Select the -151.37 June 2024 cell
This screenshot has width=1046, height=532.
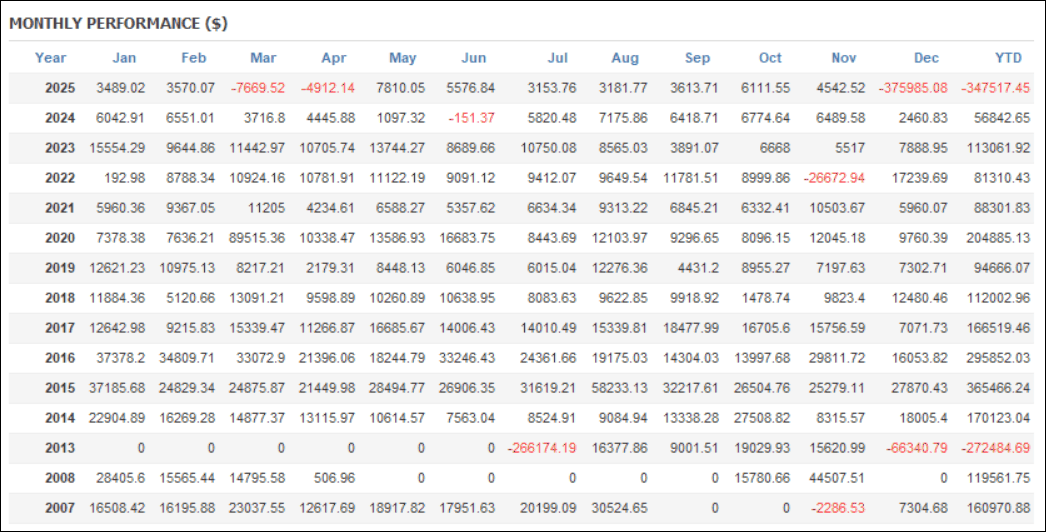coord(472,118)
